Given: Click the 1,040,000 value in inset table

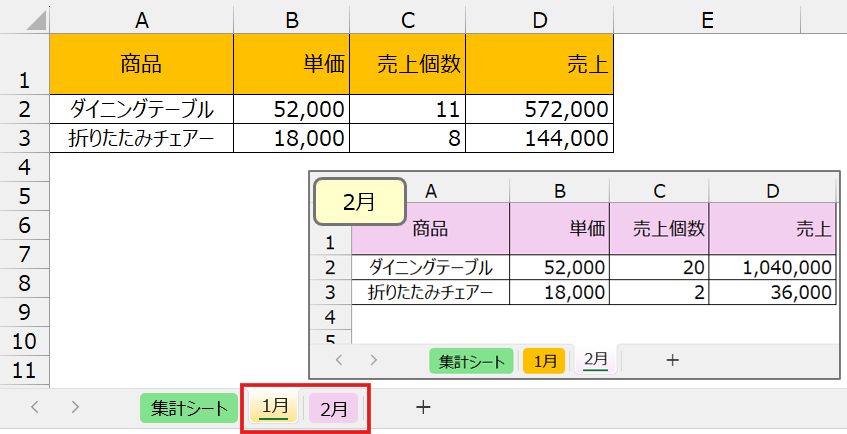Looking at the screenshot, I should (x=773, y=267).
